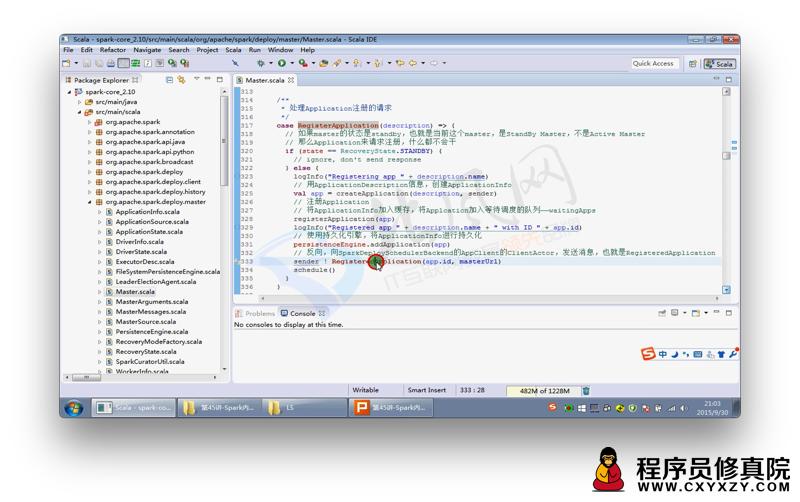Click the Run External Tools icon
Screen dimensions: 800x502
pos(303,63)
